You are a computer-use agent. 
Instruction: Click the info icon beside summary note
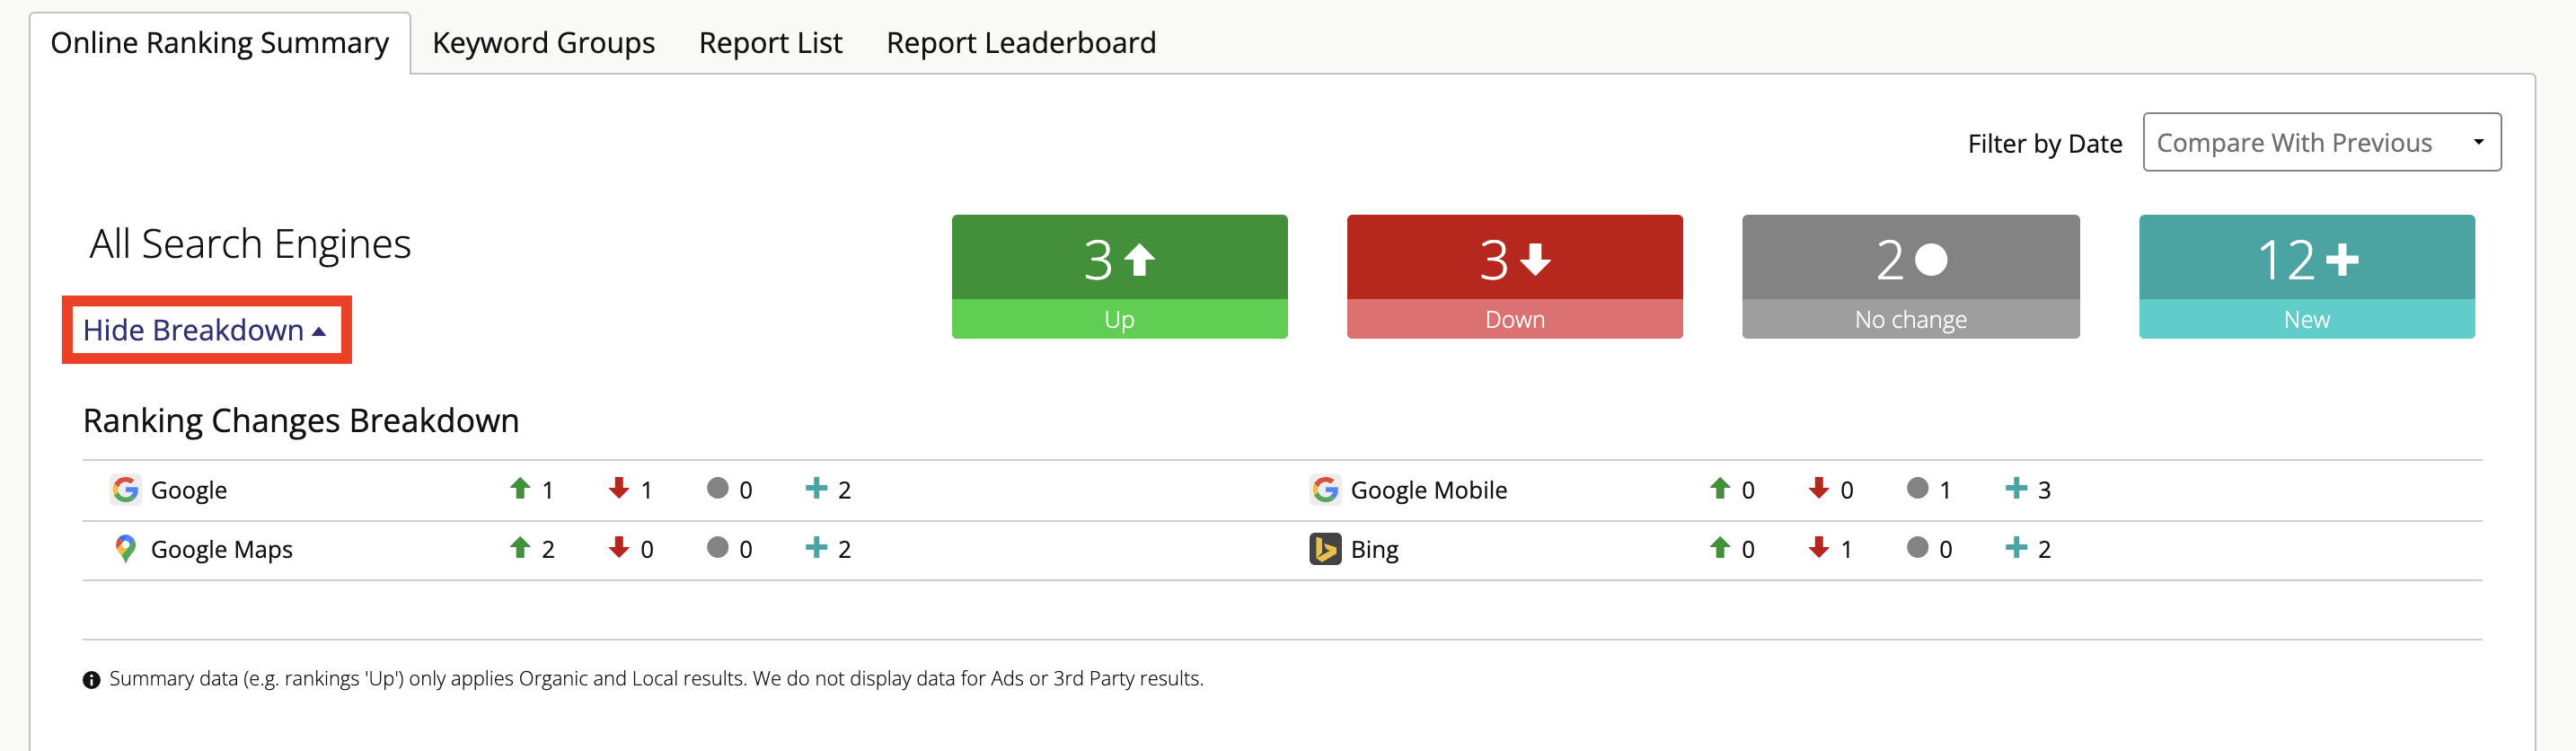pyautogui.click(x=91, y=680)
